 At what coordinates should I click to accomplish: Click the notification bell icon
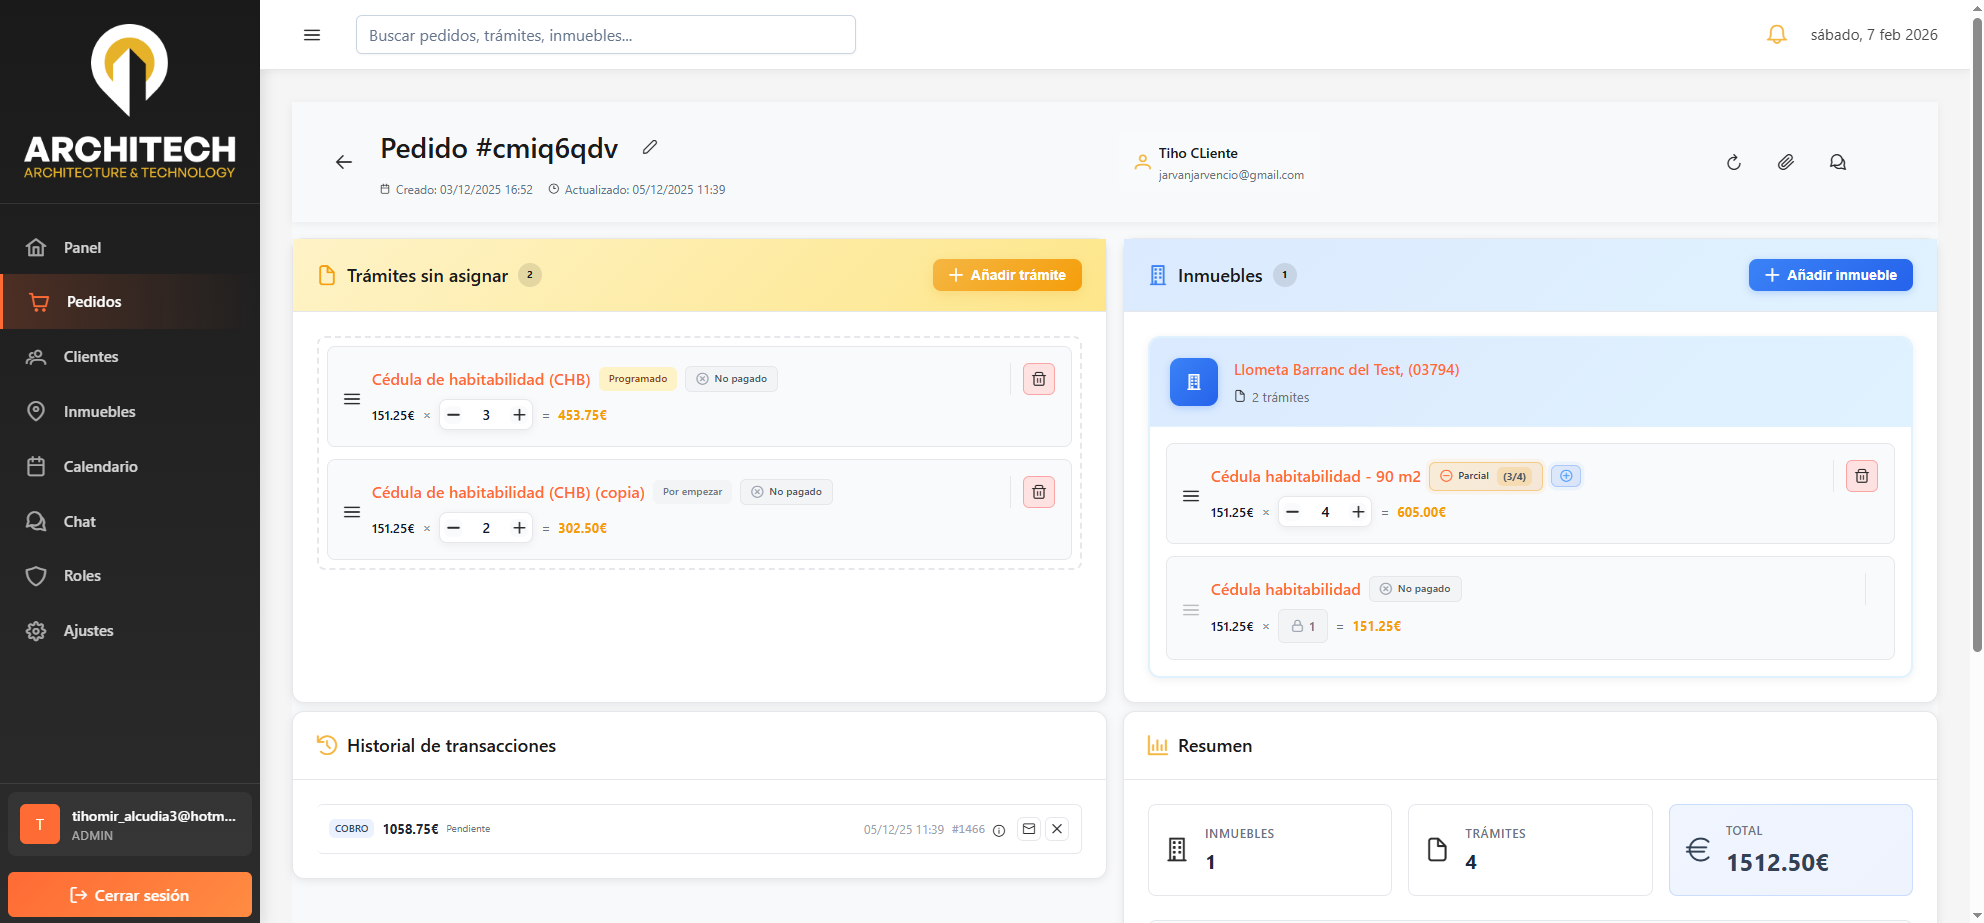(x=1776, y=35)
